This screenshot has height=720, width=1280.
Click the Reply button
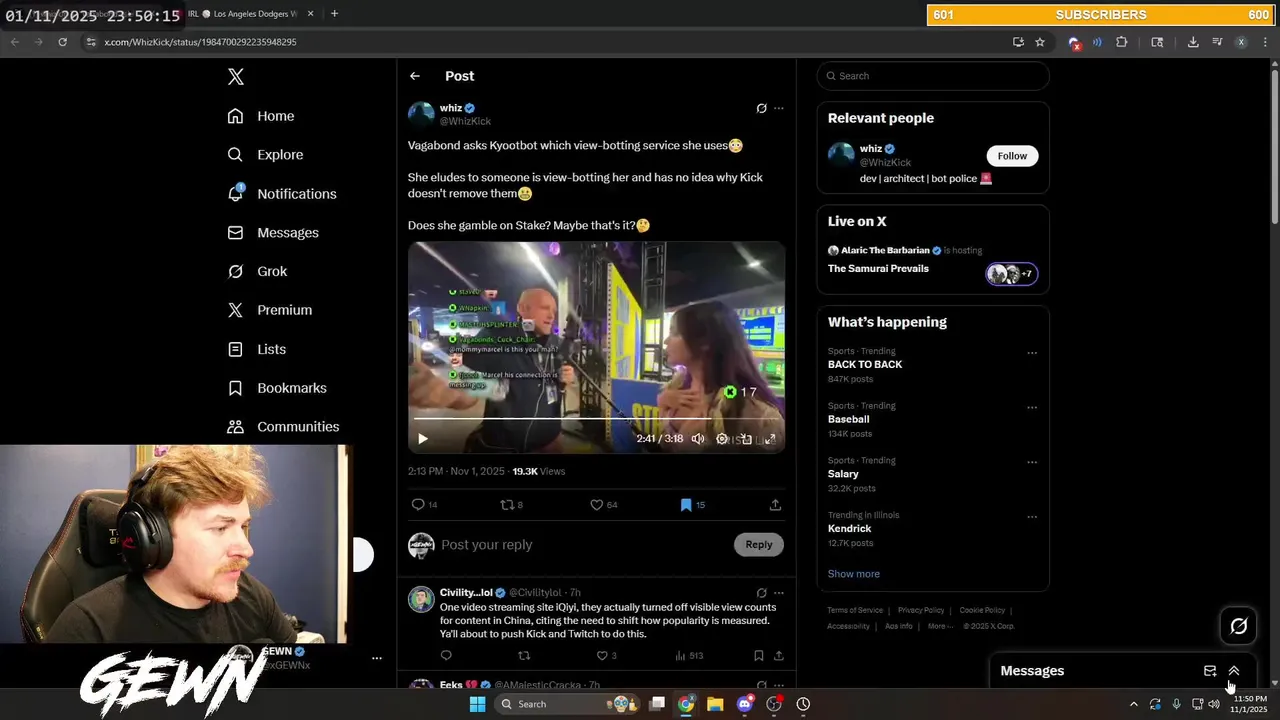759,545
